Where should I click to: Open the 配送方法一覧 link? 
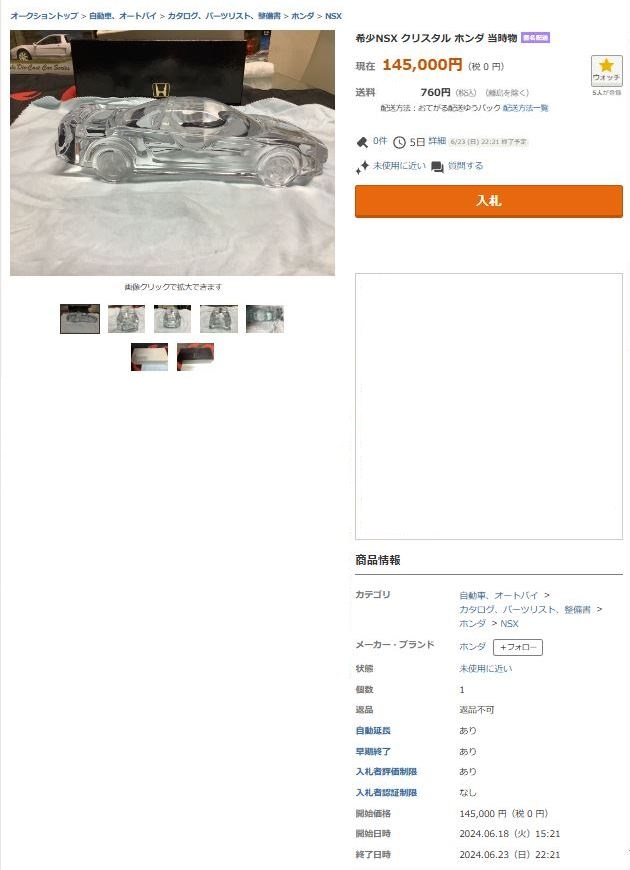click(525, 108)
